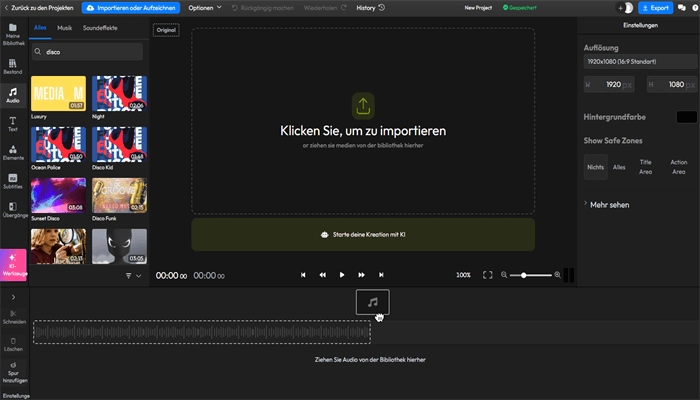Open the Übergänge transitions panel
This screenshot has height=400, width=700.
15,210
